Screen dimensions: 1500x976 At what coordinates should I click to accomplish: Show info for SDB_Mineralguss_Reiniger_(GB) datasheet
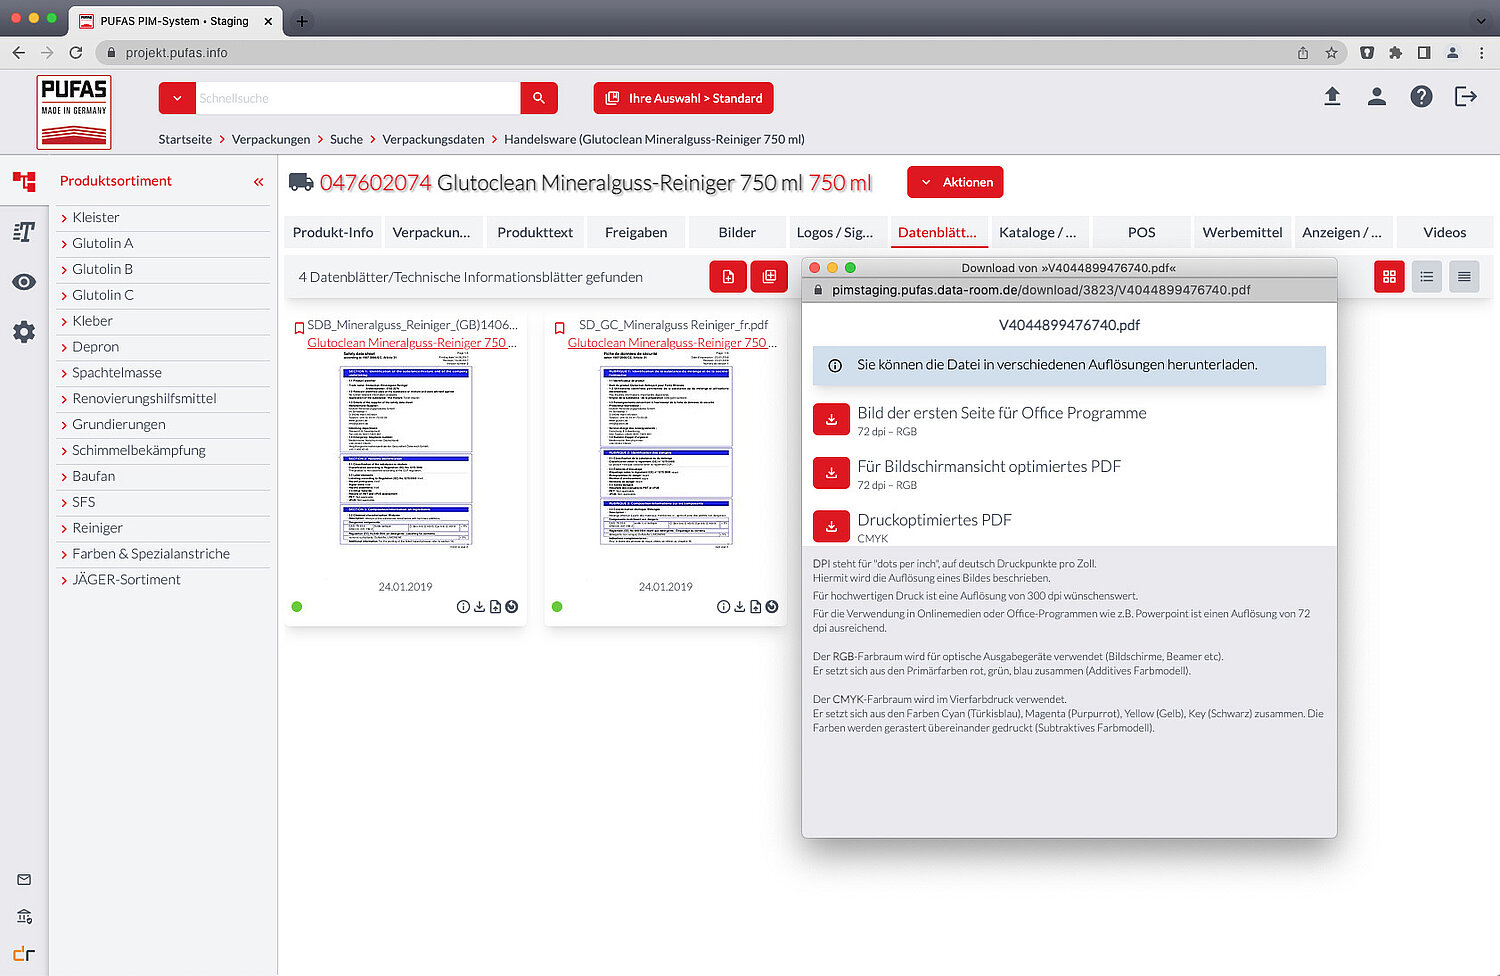[463, 607]
